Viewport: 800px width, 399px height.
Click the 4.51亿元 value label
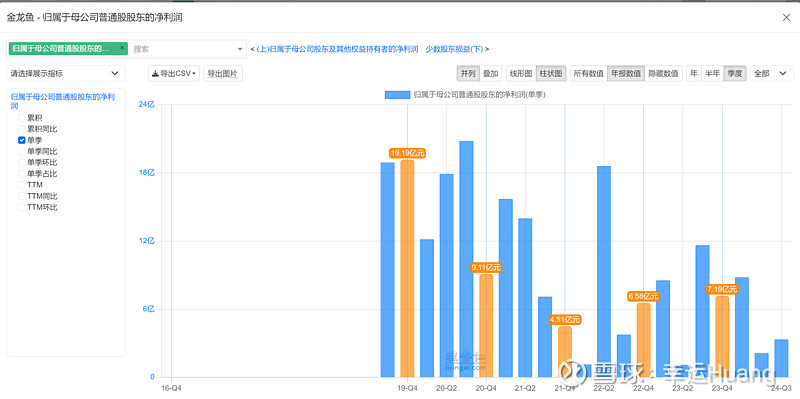pyautogui.click(x=565, y=320)
